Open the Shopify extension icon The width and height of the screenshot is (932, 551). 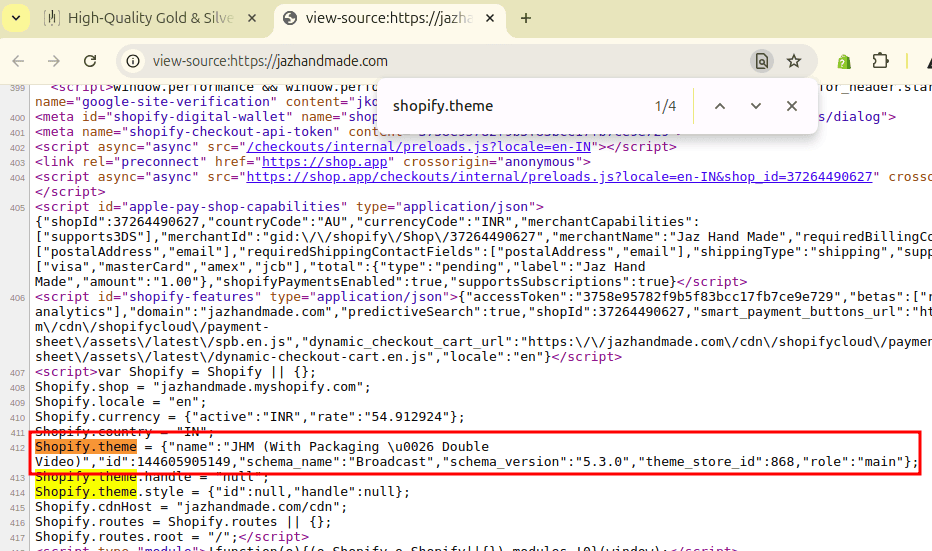tap(843, 61)
